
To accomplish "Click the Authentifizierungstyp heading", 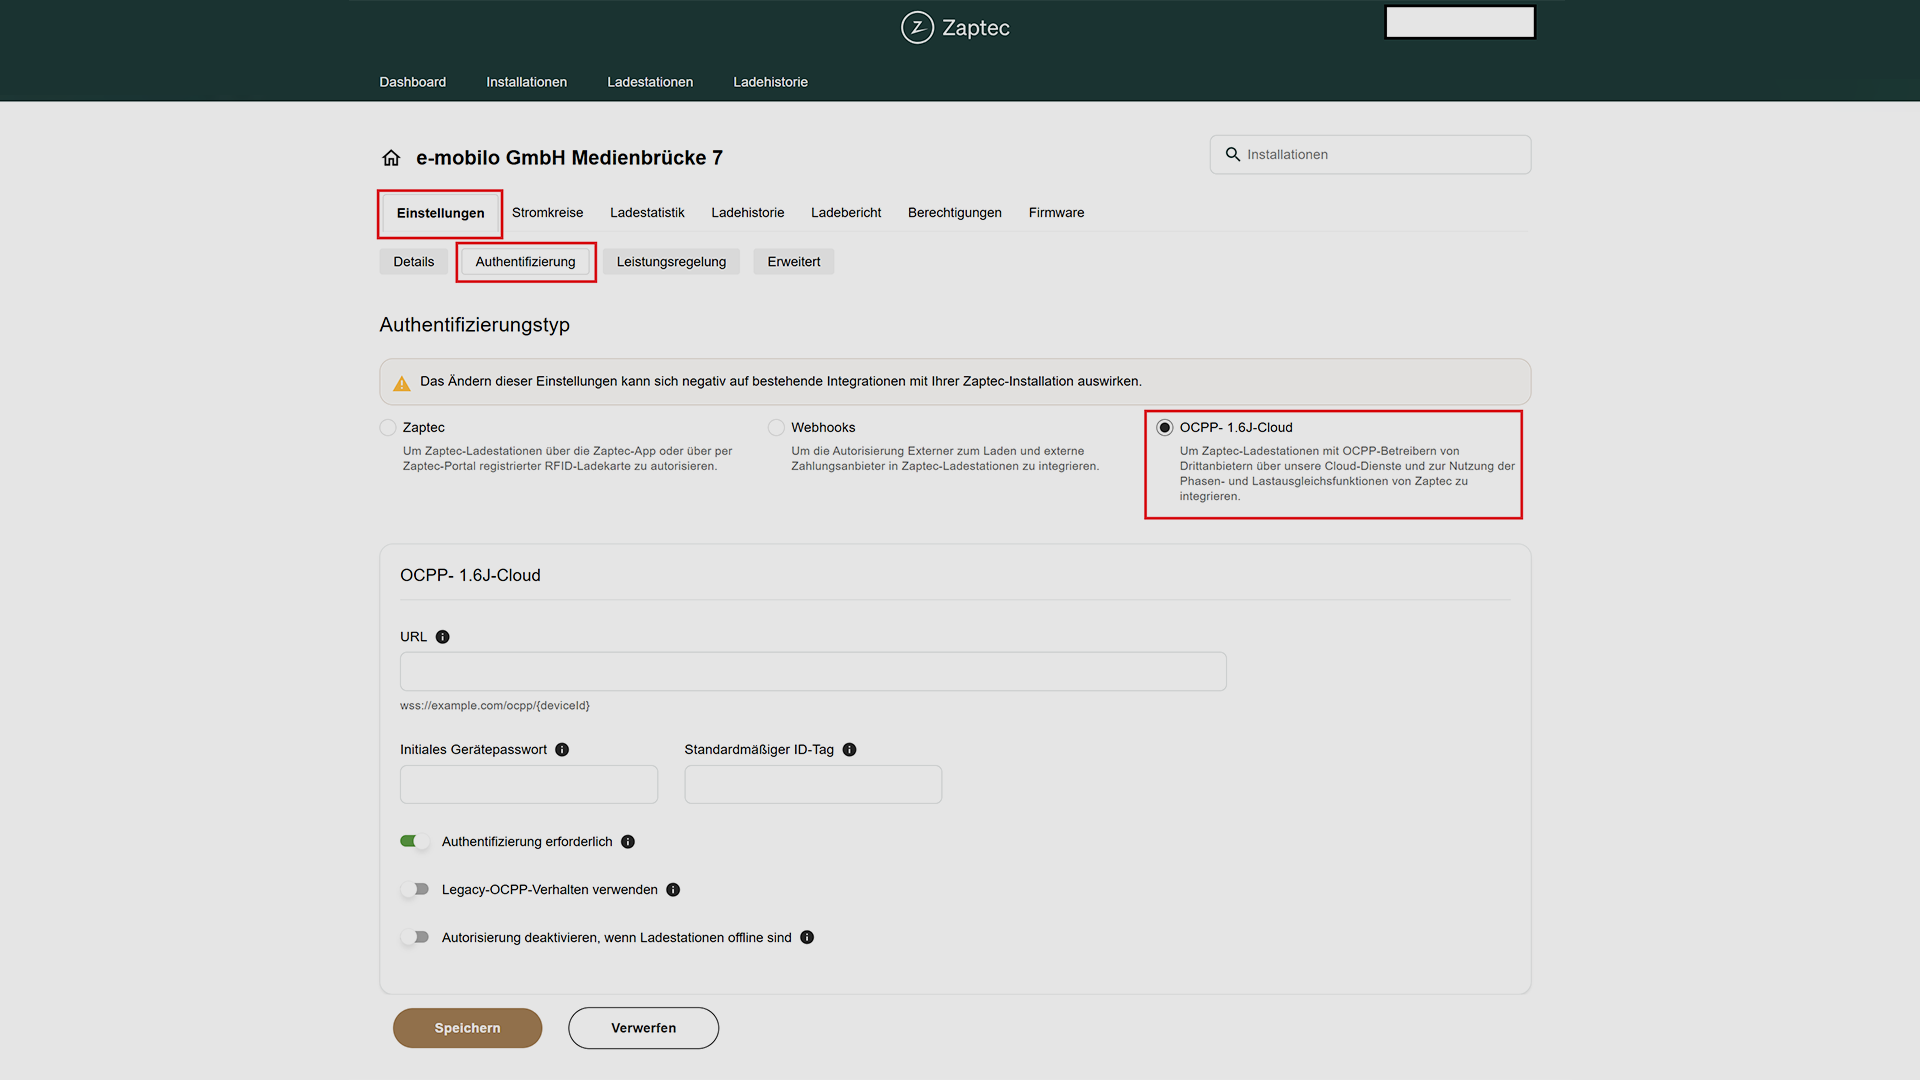I will (475, 325).
